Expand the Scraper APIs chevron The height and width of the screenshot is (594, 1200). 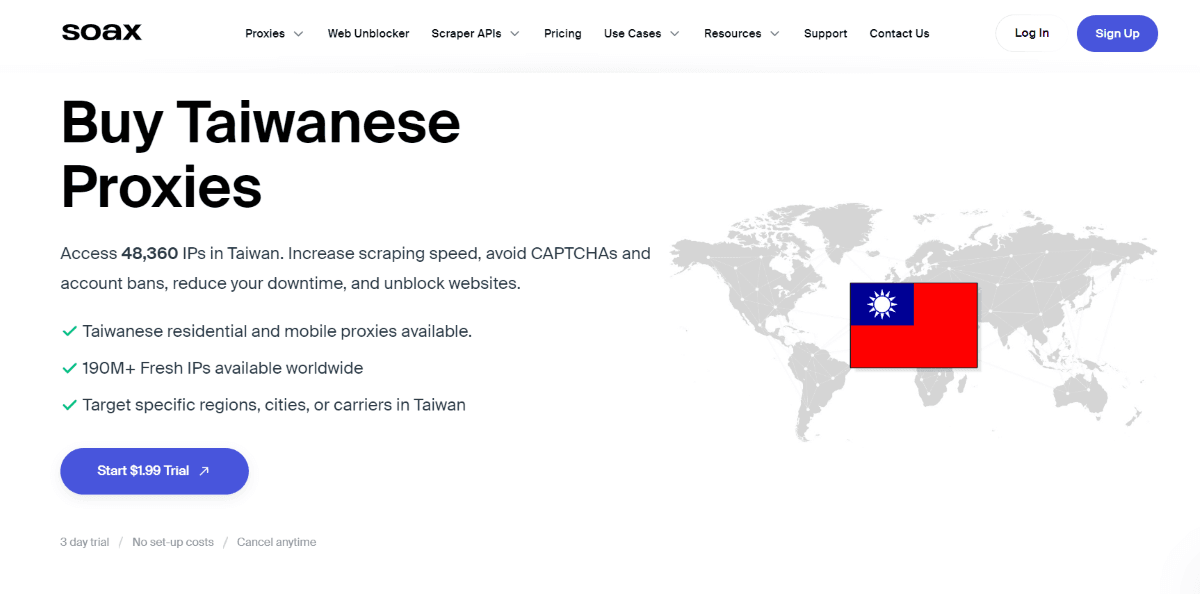coord(514,34)
